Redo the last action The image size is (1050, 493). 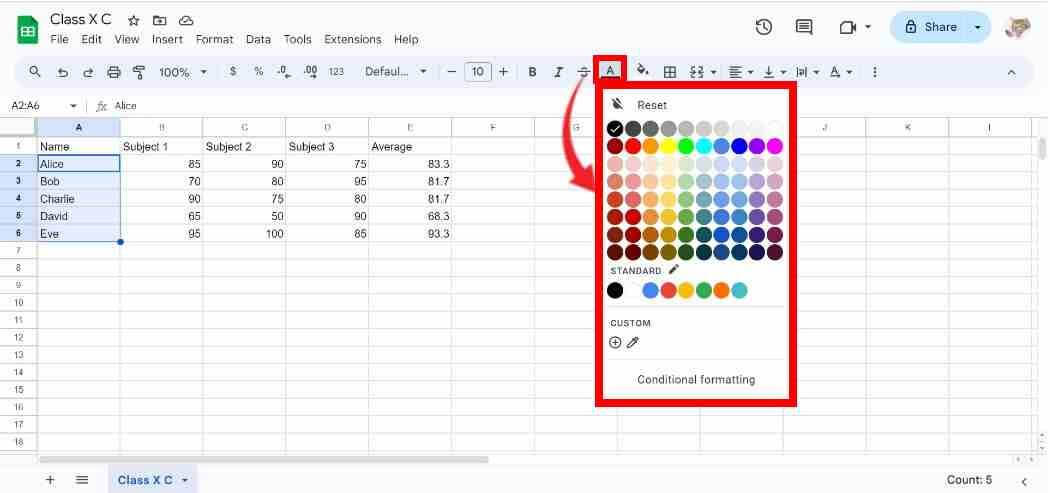[x=88, y=72]
